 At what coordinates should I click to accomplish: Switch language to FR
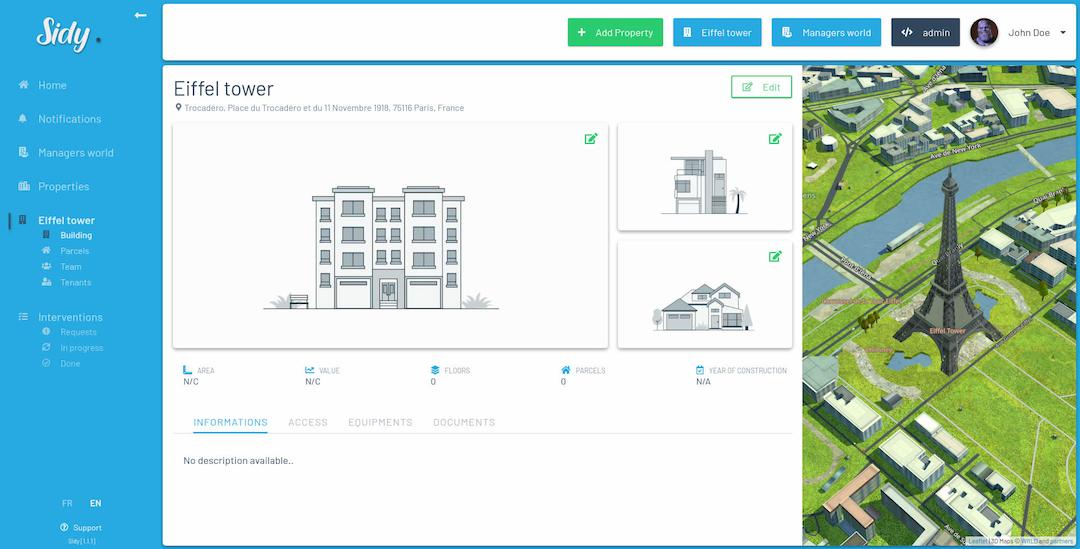pos(67,503)
